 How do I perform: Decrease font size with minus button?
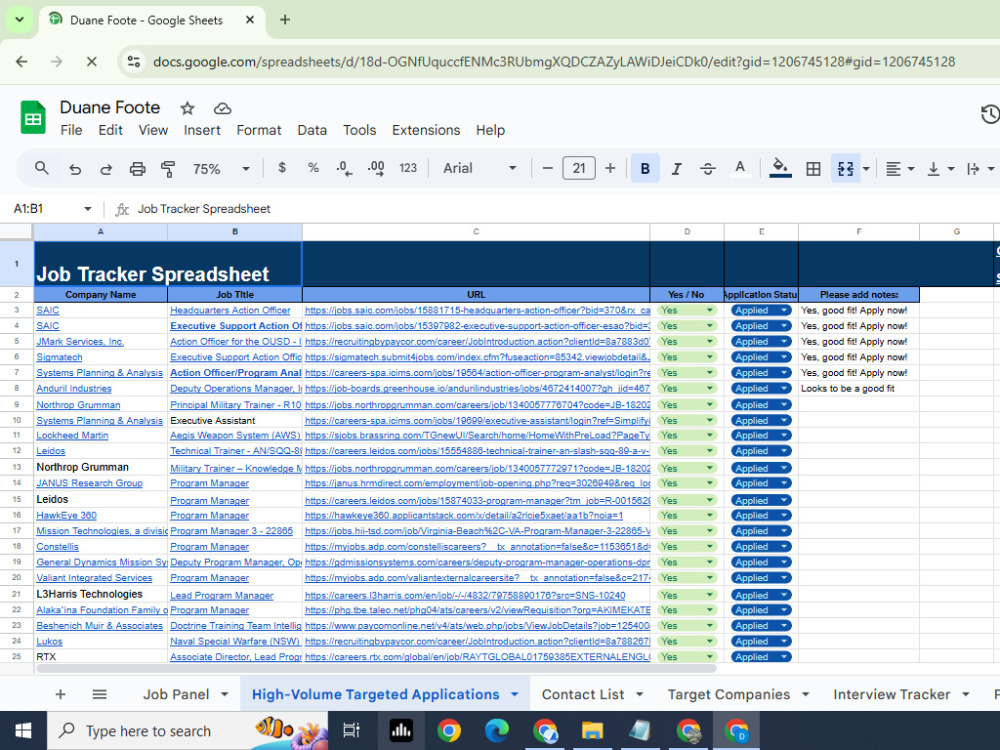coord(547,168)
